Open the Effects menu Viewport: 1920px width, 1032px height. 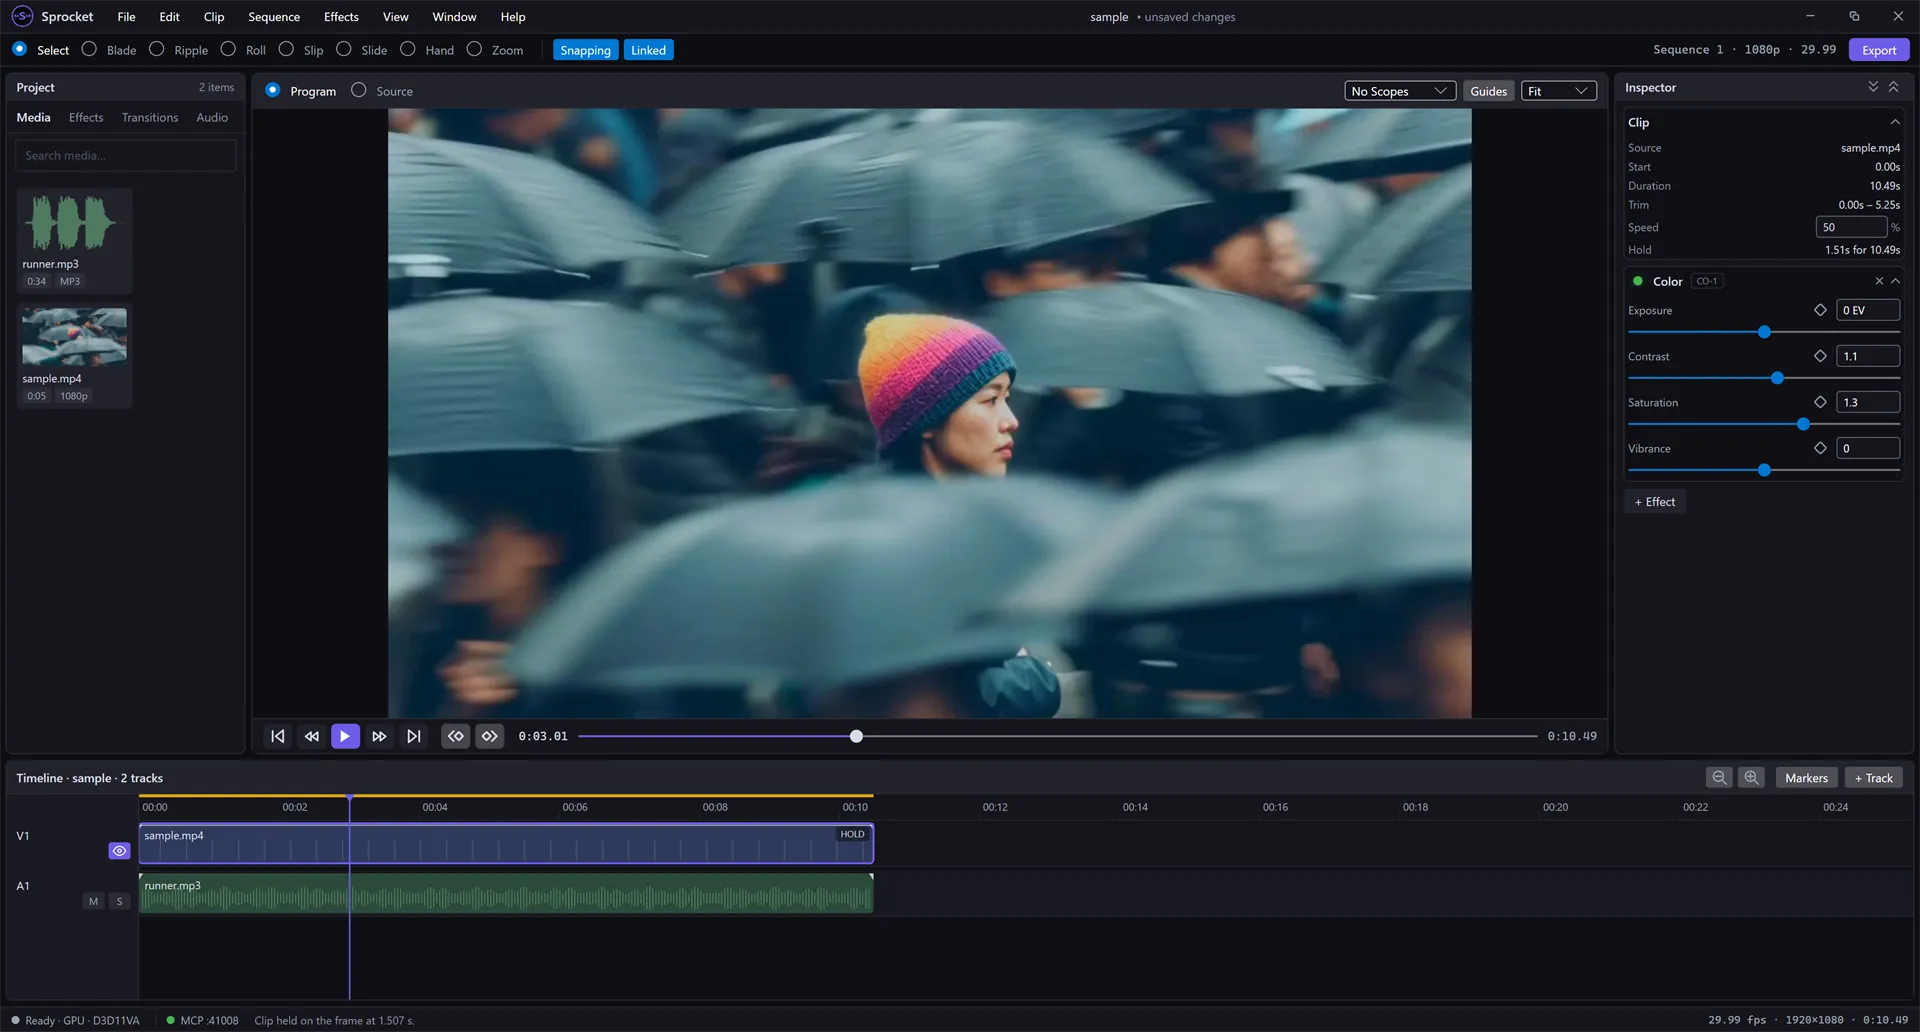tap(341, 17)
